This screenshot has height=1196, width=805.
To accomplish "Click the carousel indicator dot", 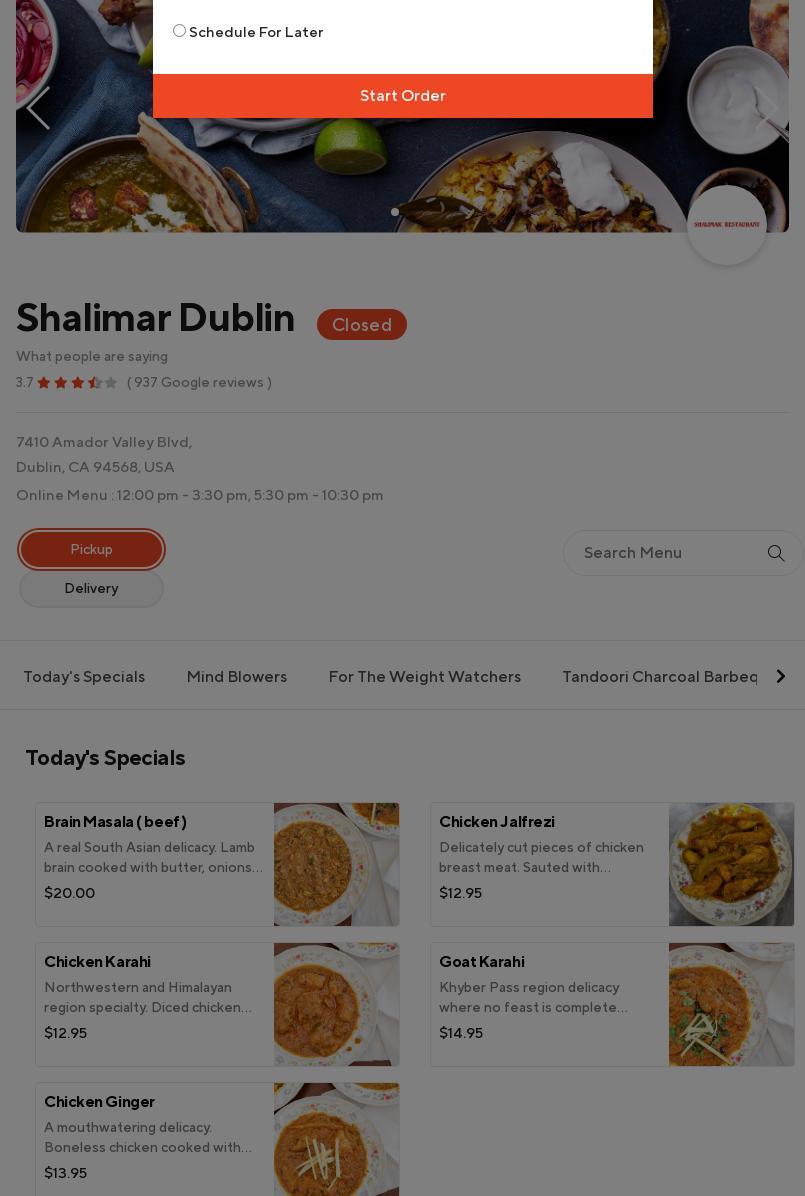I will (394, 212).
